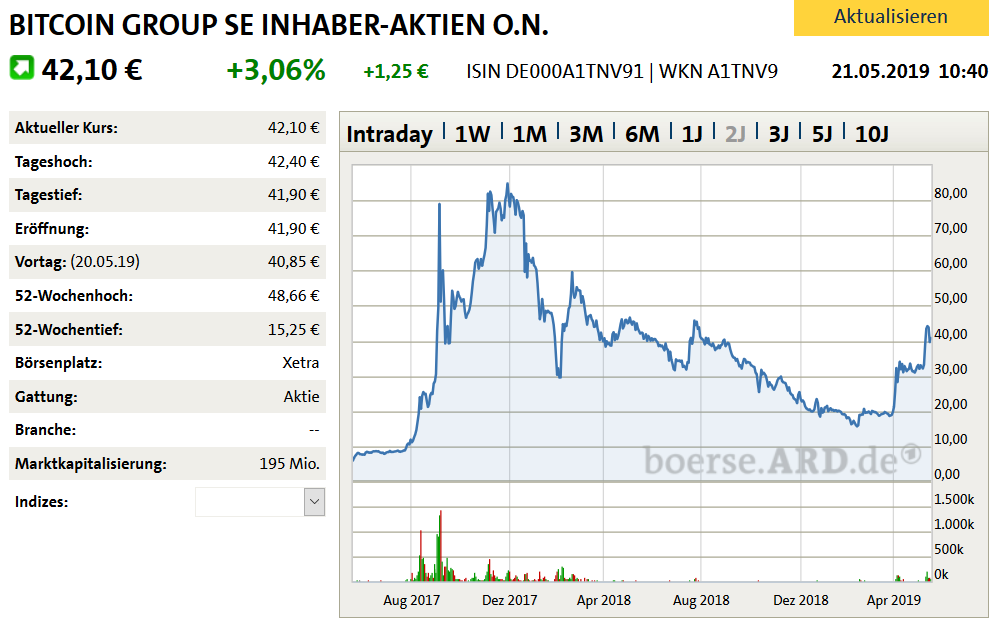Screen dimensions: 1000x632
Task: Click the Tageshoch value 42,40 €
Action: point(293,161)
